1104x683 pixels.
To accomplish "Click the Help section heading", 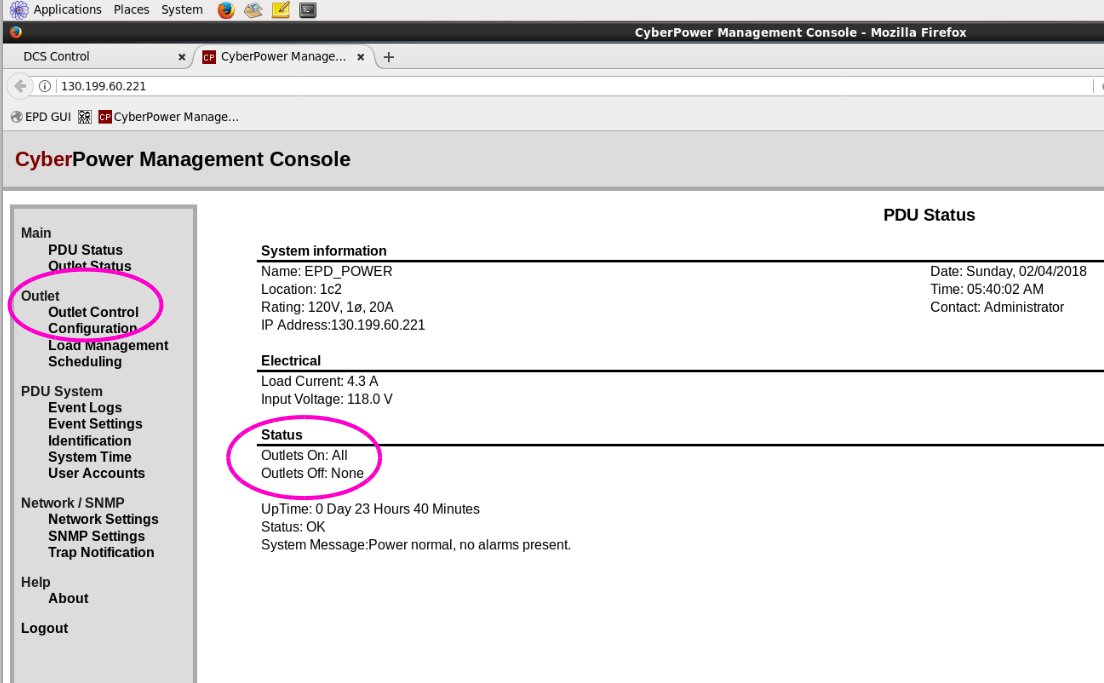I will pos(35,582).
